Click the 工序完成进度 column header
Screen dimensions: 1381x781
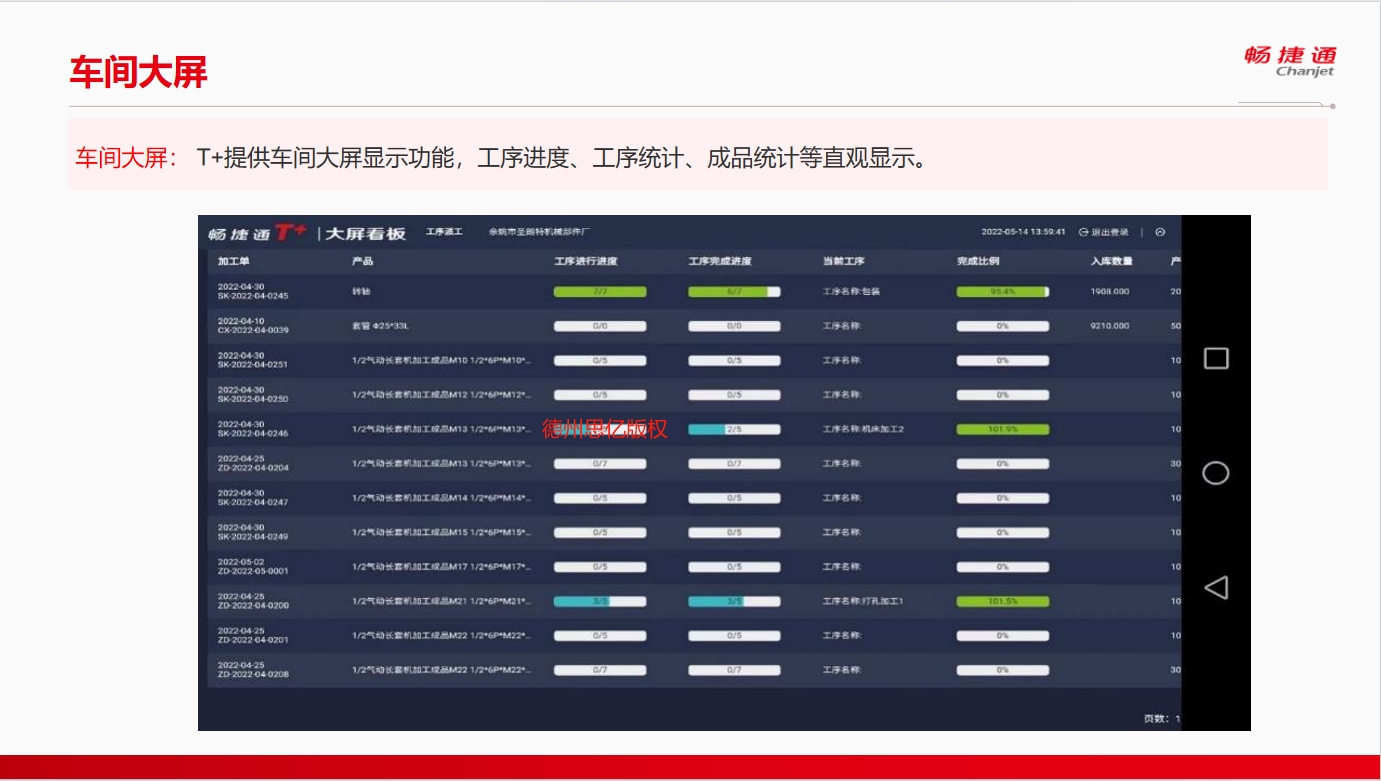tap(720, 261)
